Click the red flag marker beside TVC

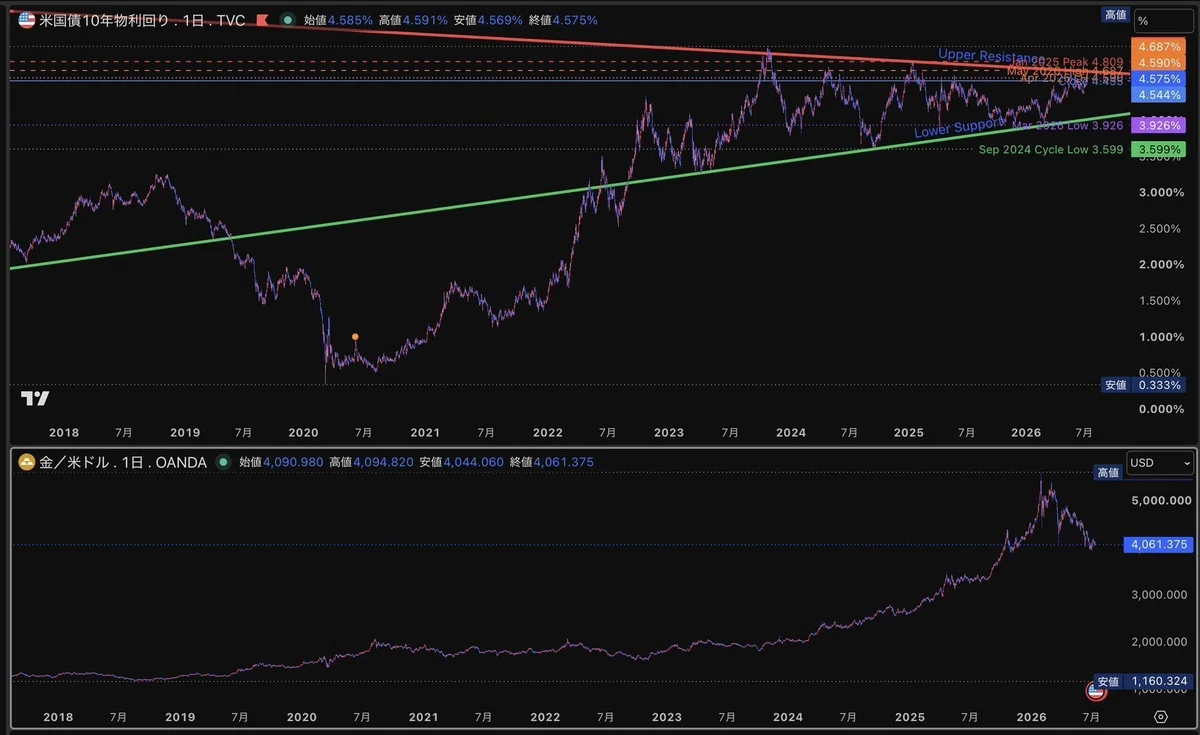(262, 19)
